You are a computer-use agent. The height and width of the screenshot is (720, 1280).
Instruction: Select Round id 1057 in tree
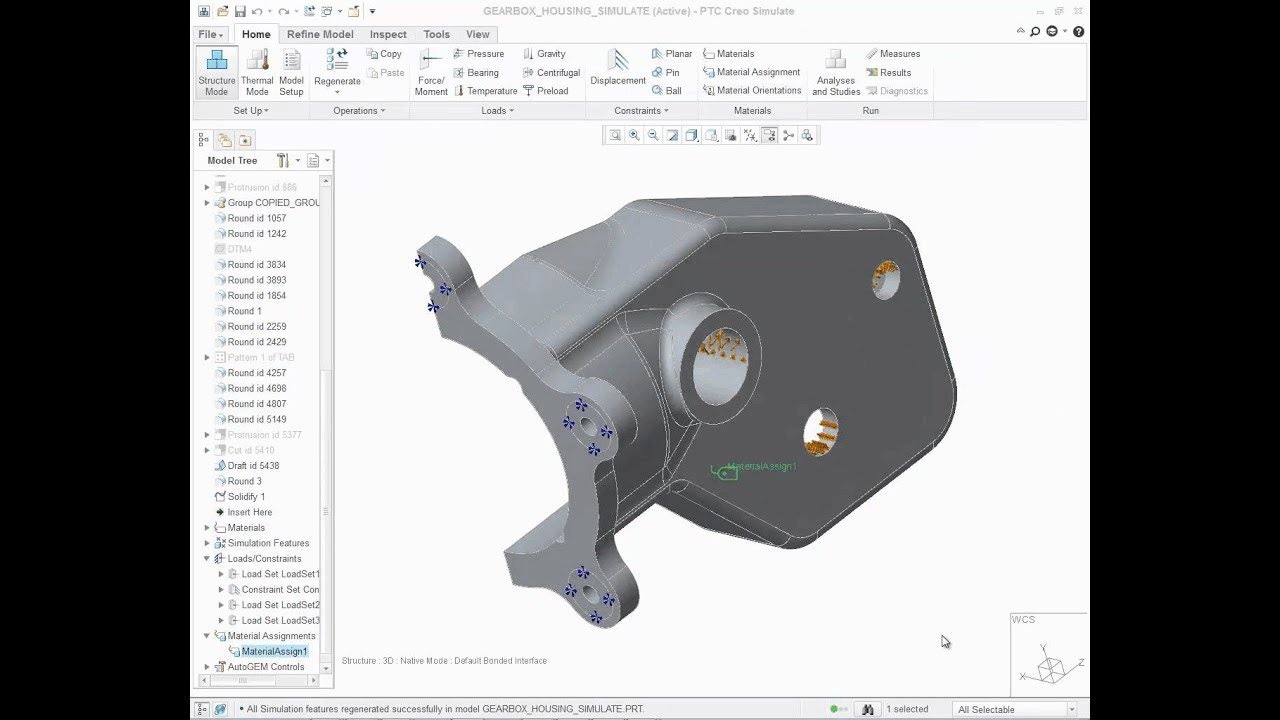tap(256, 218)
